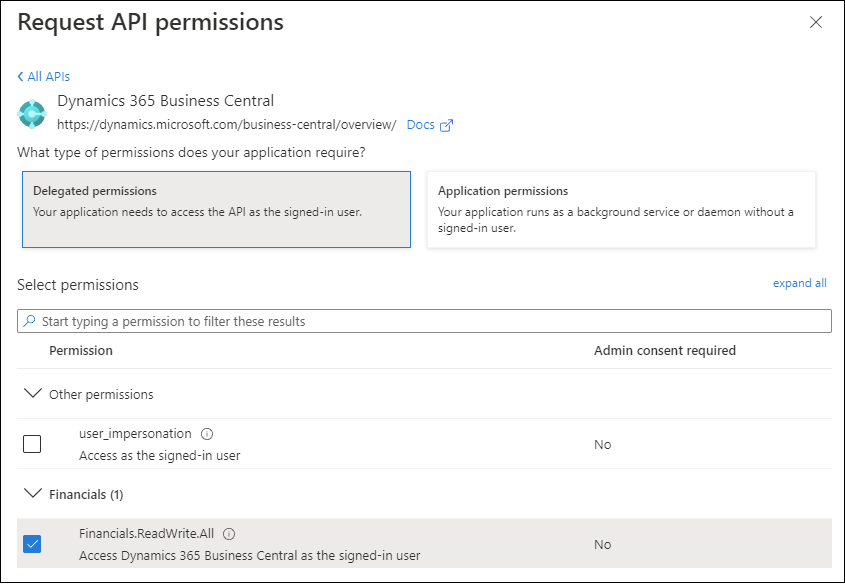Select the Application permissions card

coord(620,209)
